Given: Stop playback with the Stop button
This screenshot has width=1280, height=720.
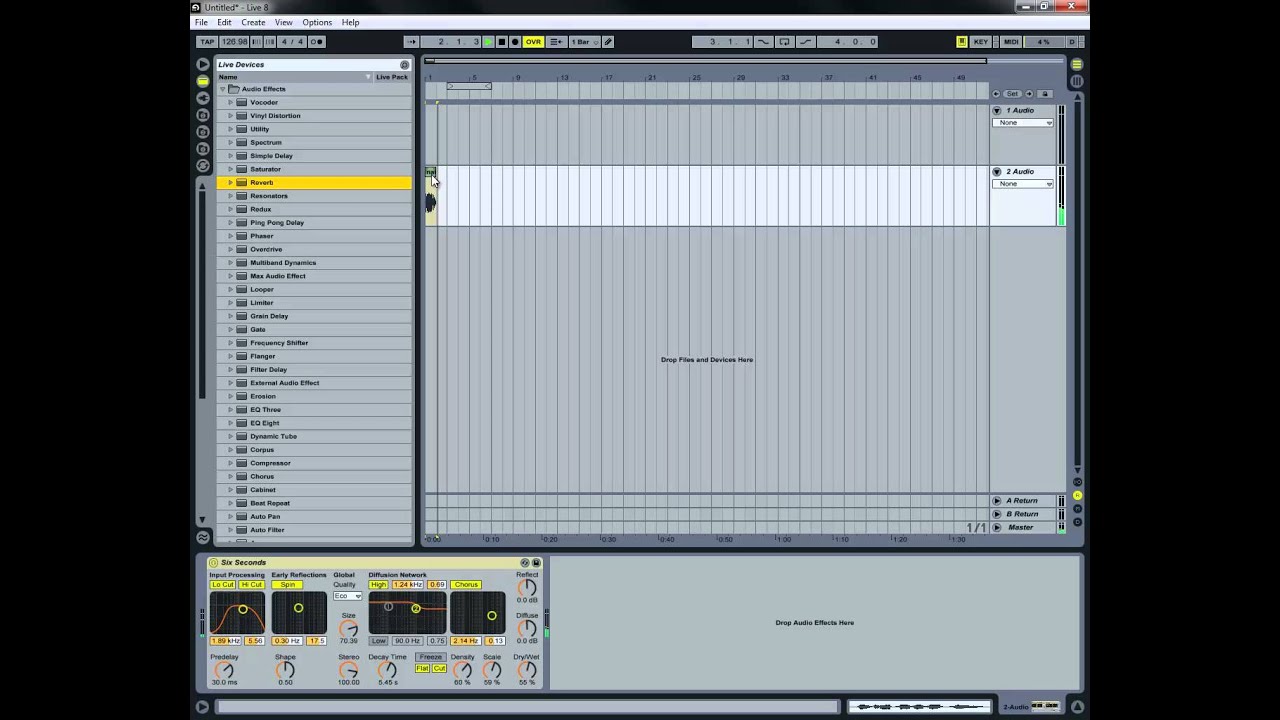Looking at the screenshot, I should (502, 42).
